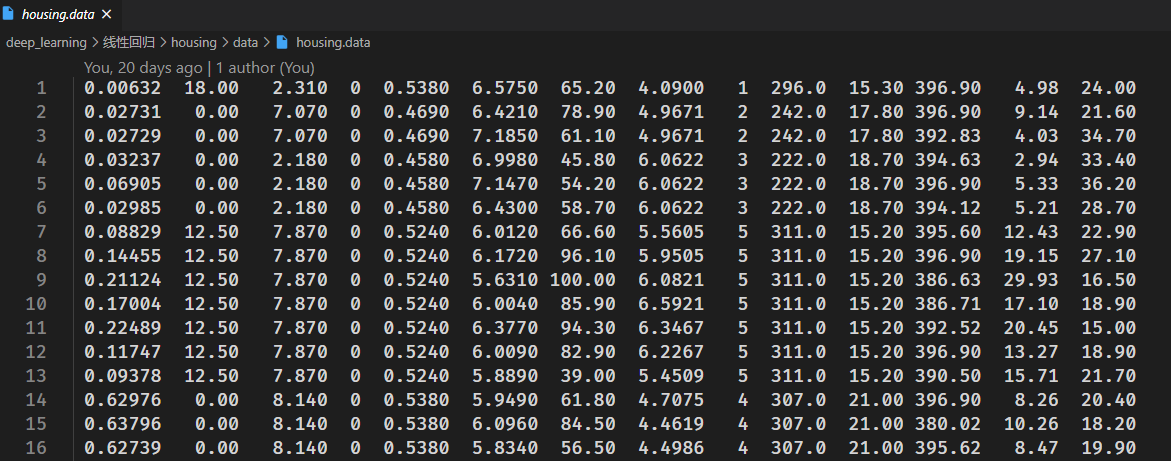Click the value 12.43 on line 7
1171x461 pixels.
click(x=1031, y=232)
